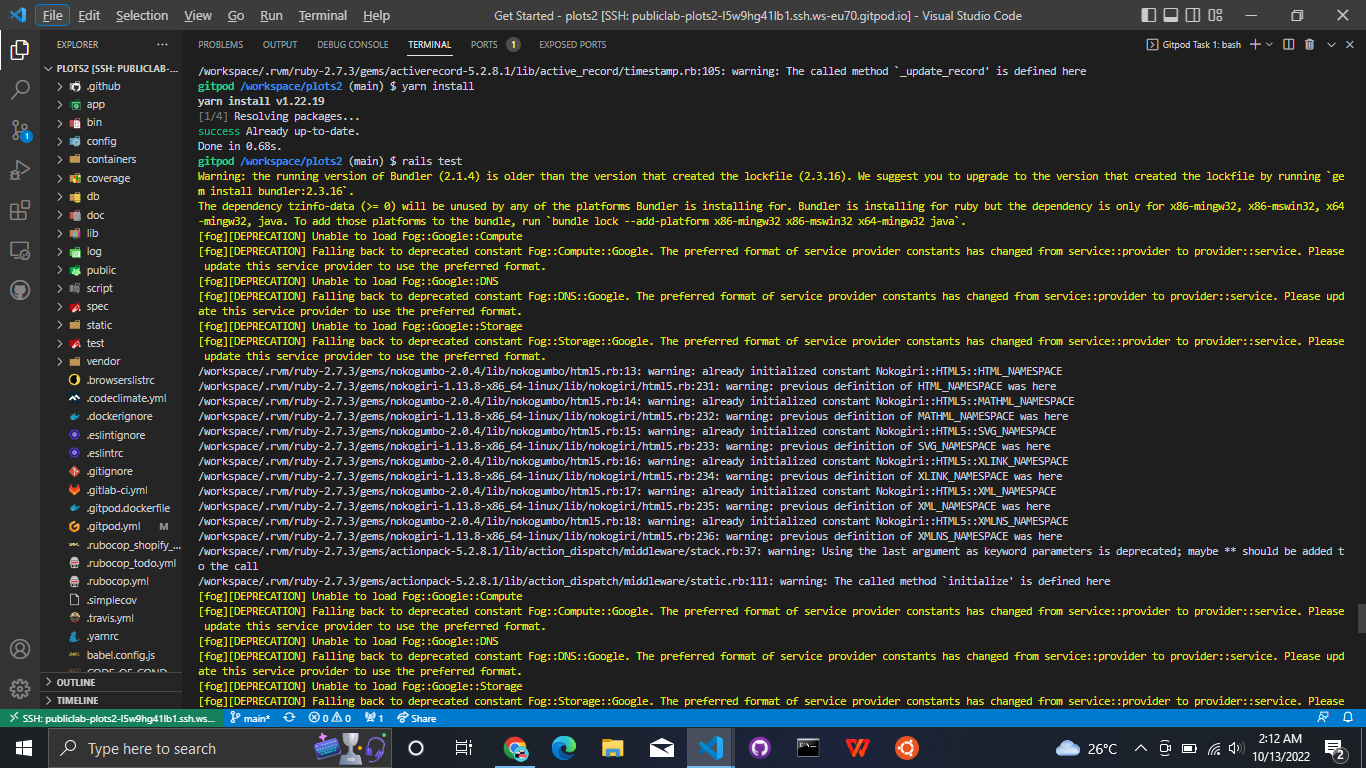Select Gitpod Task 1: bash terminal
The height and width of the screenshot is (768, 1366).
tap(1194, 45)
